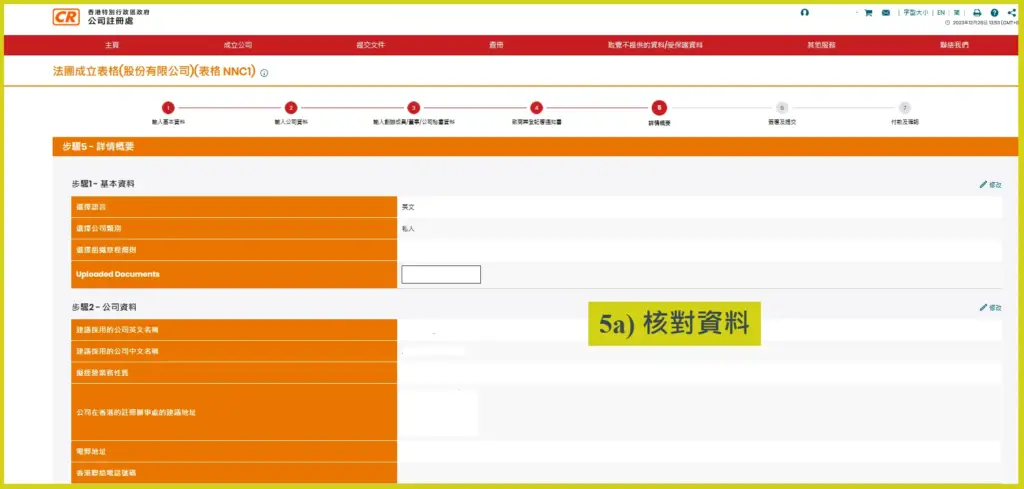The image size is (1024, 489).
Task: Switch to Simplified Chinese (简)
Action: click(x=957, y=13)
